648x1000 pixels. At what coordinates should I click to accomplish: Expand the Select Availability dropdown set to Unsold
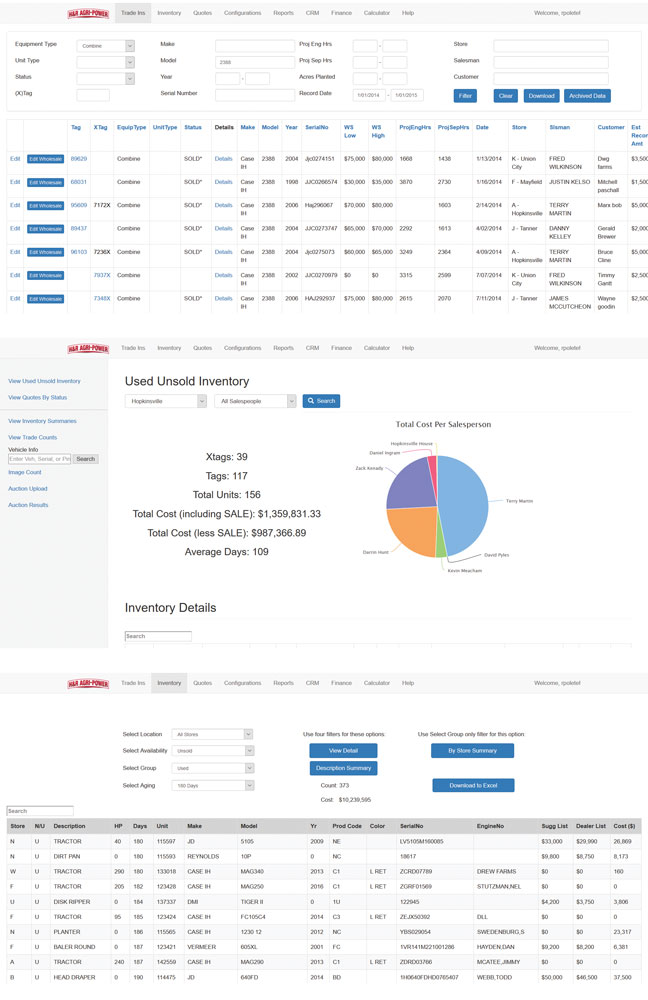pyautogui.click(x=212, y=751)
